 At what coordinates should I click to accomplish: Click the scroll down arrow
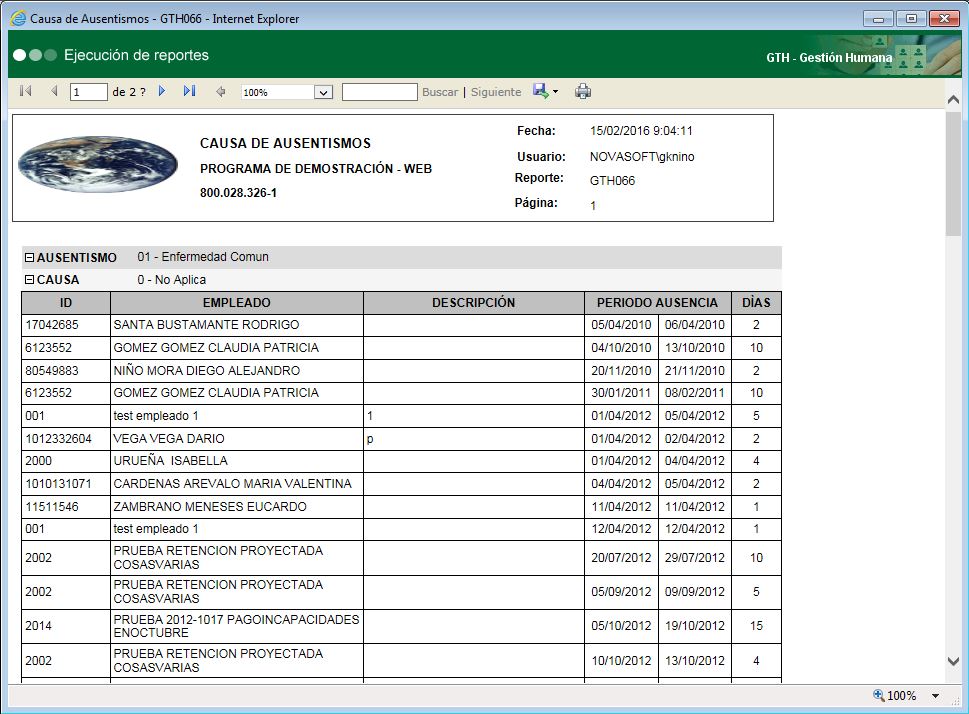(953, 661)
